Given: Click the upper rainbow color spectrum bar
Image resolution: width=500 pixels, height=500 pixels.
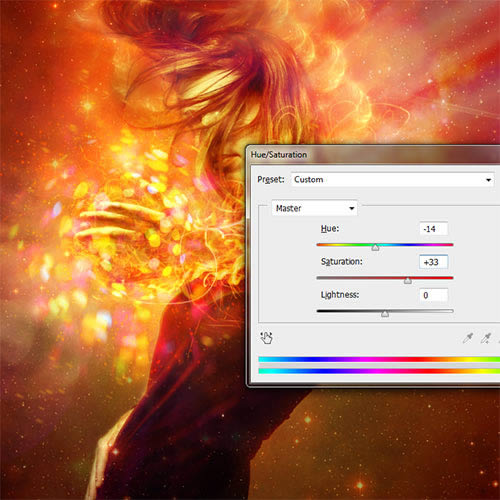Looking at the screenshot, I should click(379, 359).
